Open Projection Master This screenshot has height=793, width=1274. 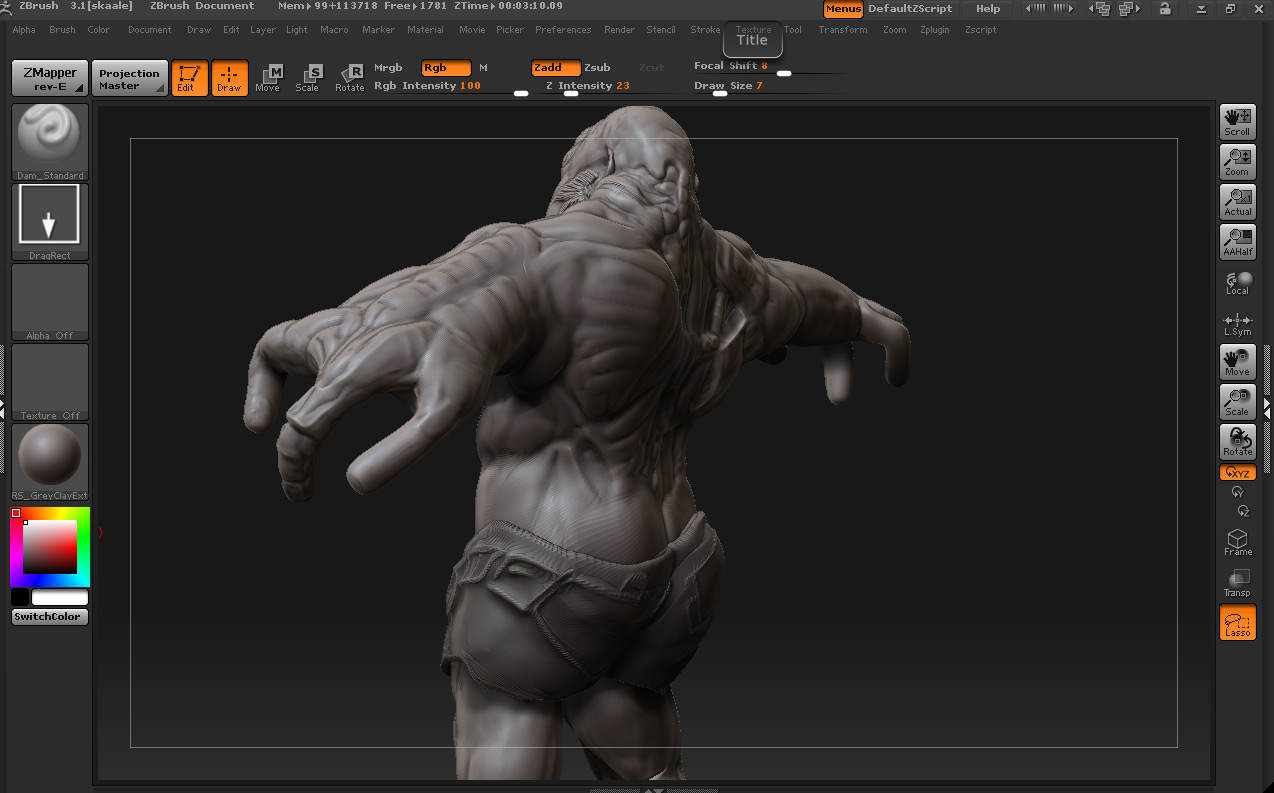coord(129,78)
